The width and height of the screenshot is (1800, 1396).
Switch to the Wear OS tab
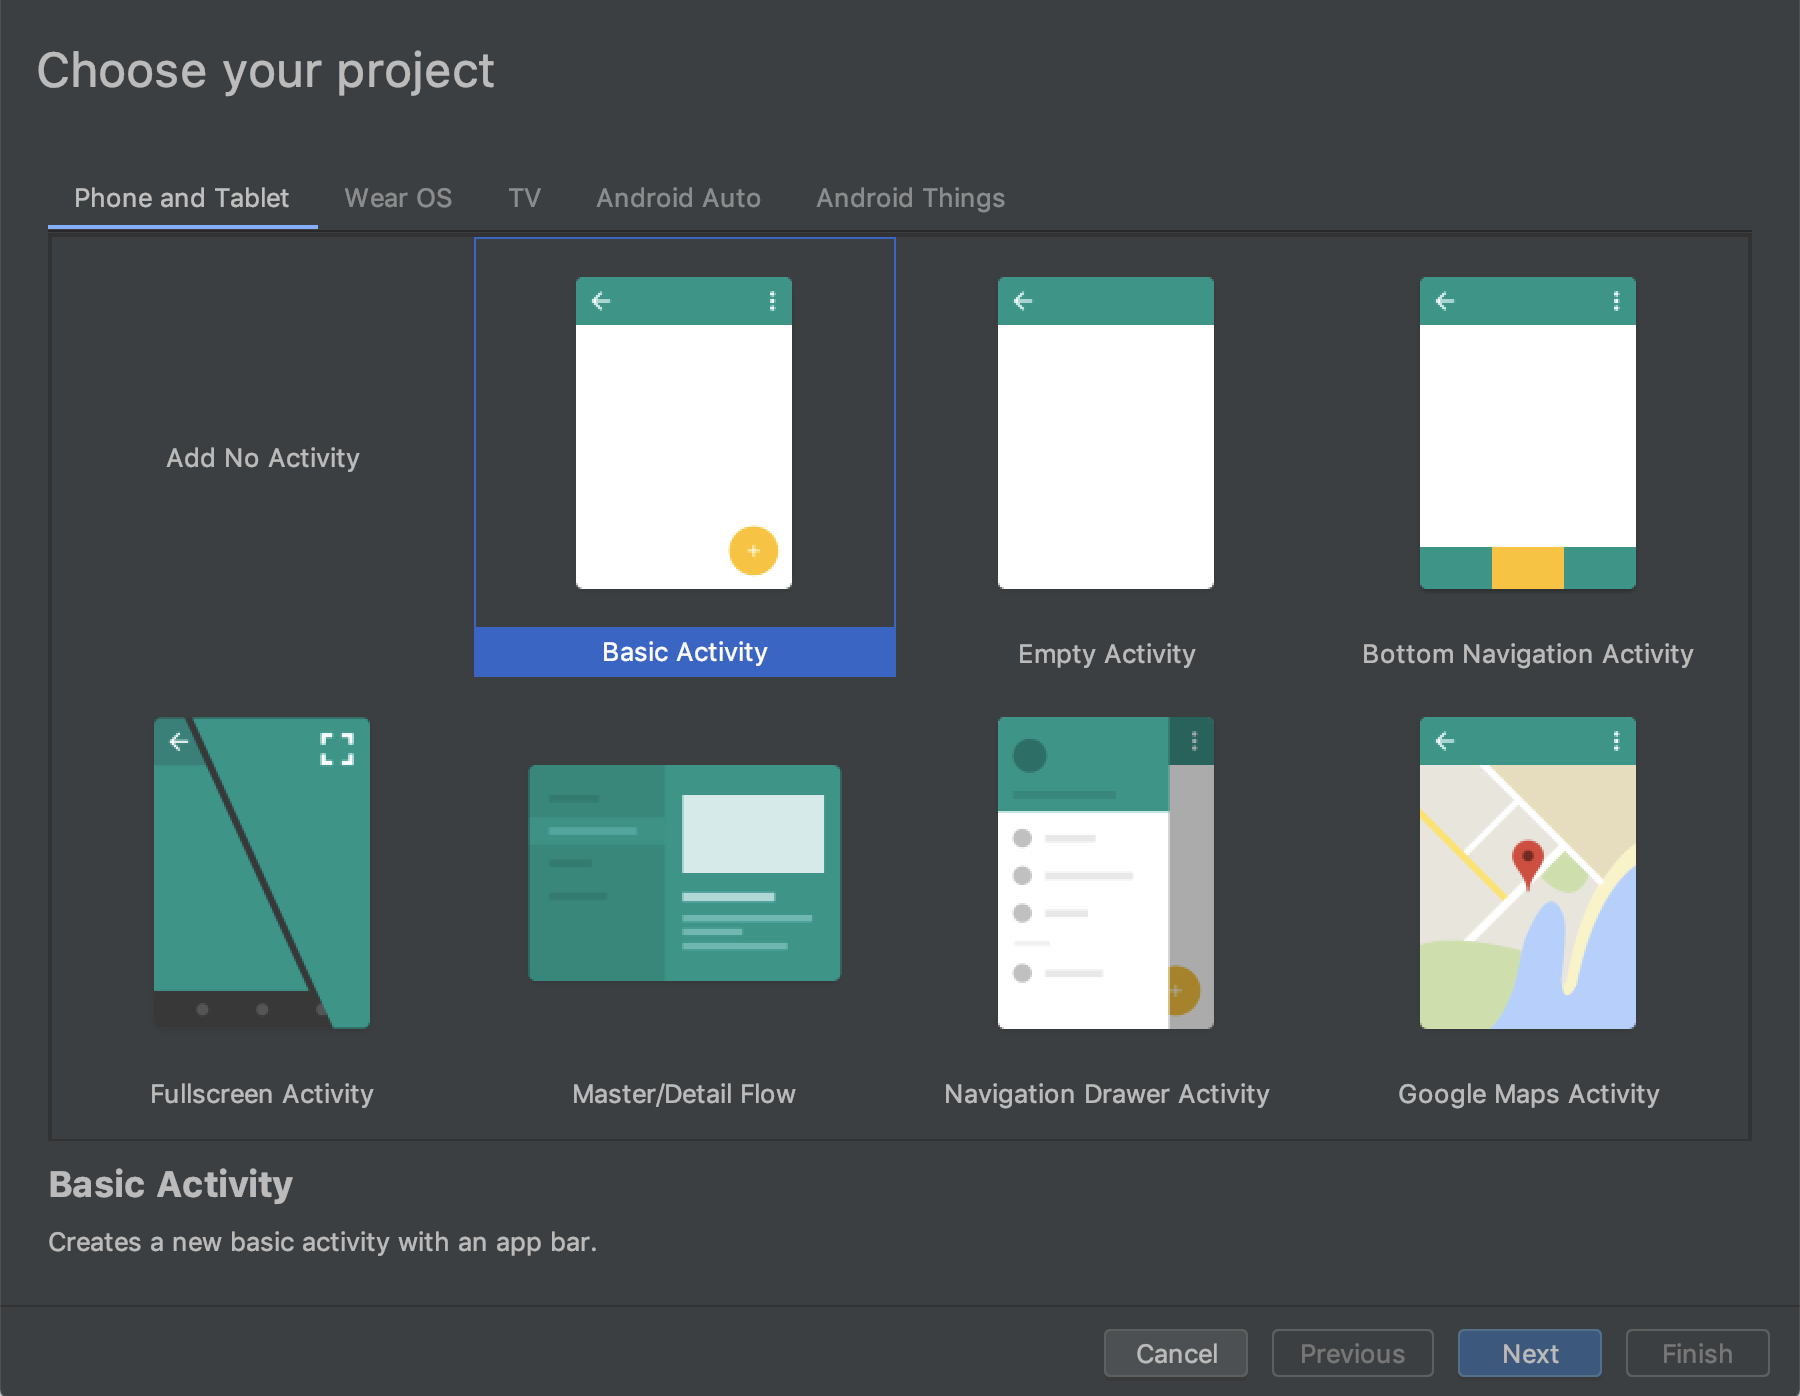pos(397,197)
